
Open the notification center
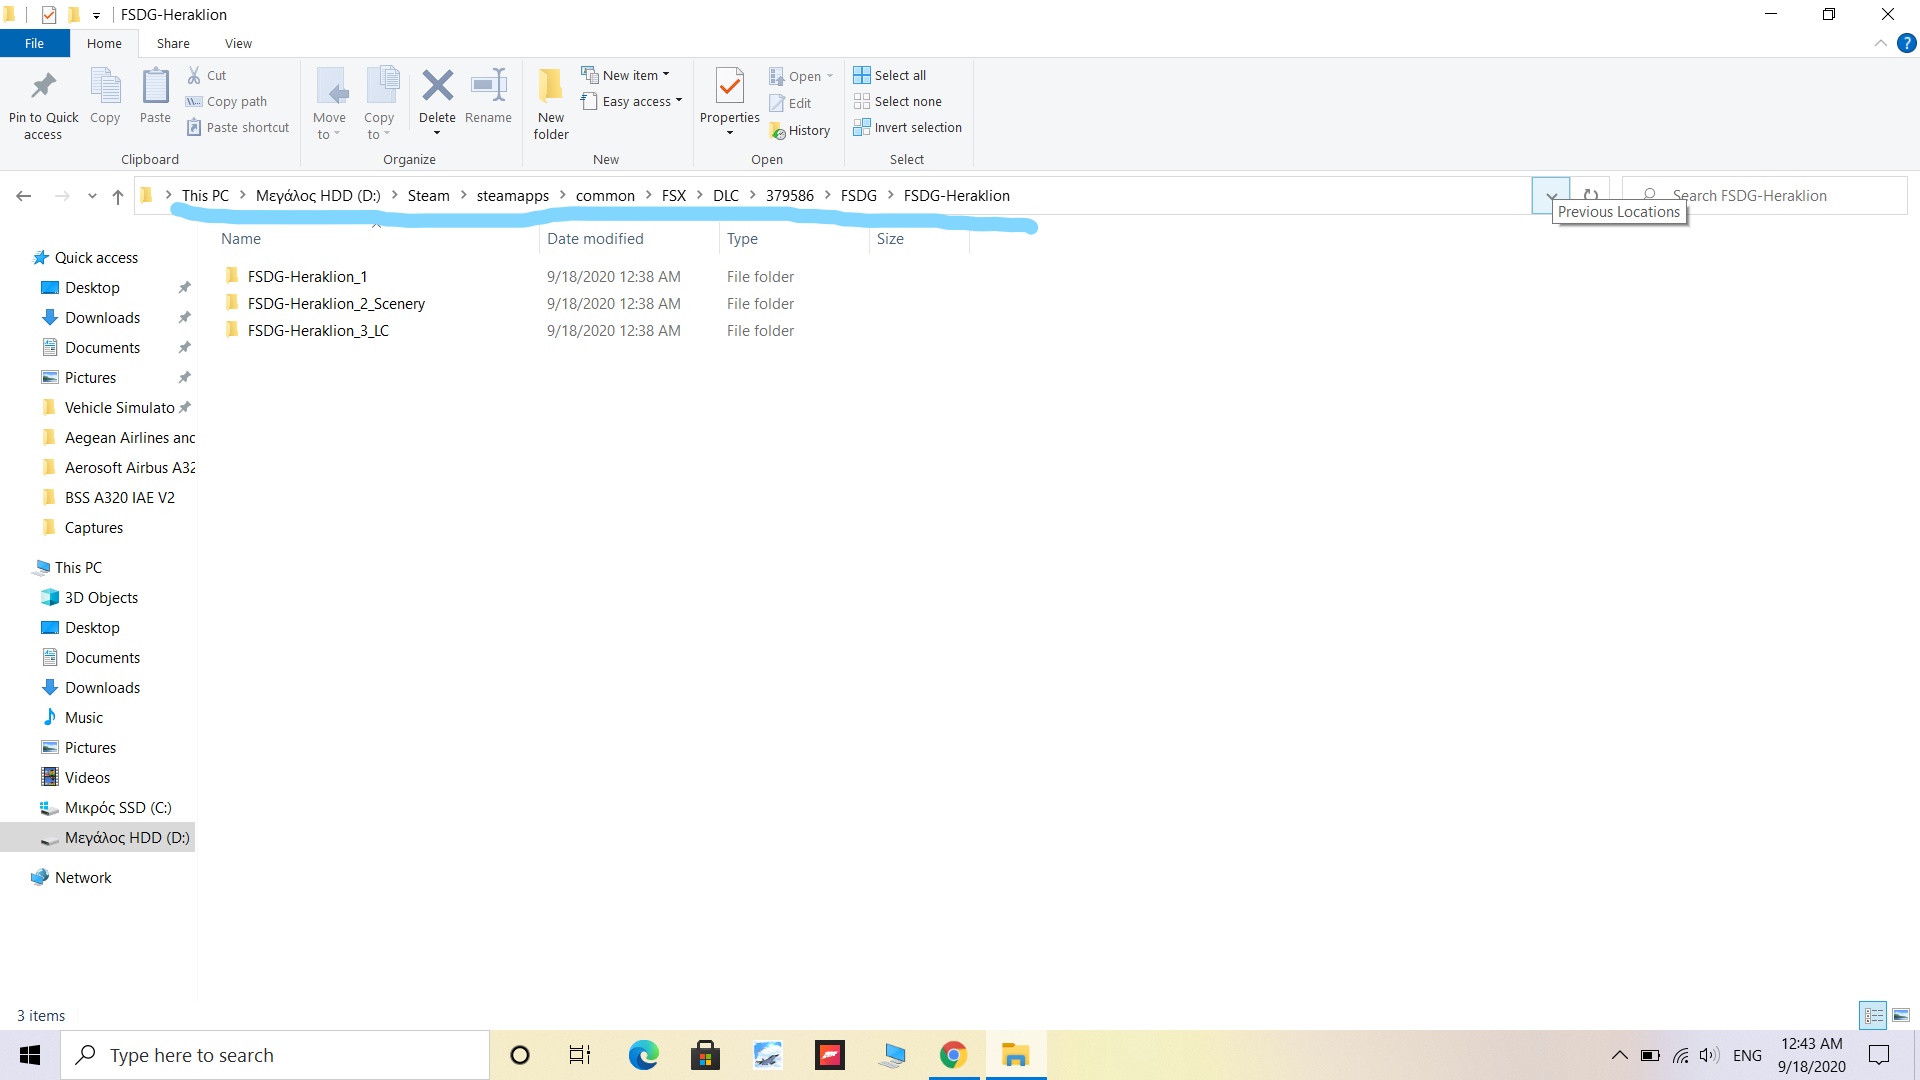click(x=1880, y=1055)
